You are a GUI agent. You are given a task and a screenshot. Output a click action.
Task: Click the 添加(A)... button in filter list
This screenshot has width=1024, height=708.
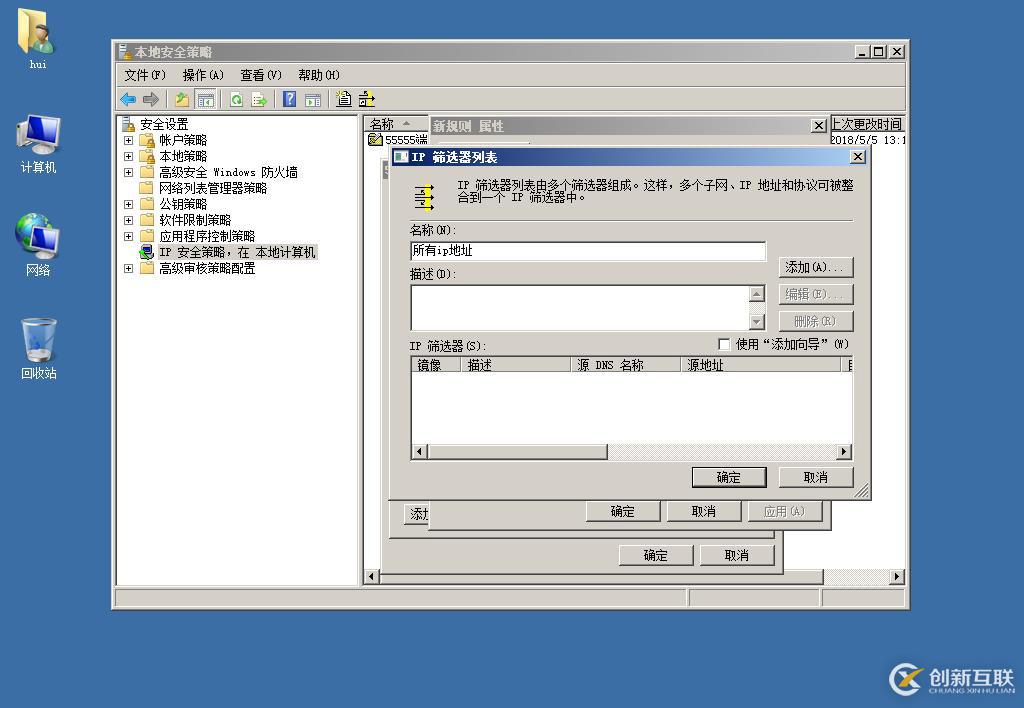(x=816, y=267)
